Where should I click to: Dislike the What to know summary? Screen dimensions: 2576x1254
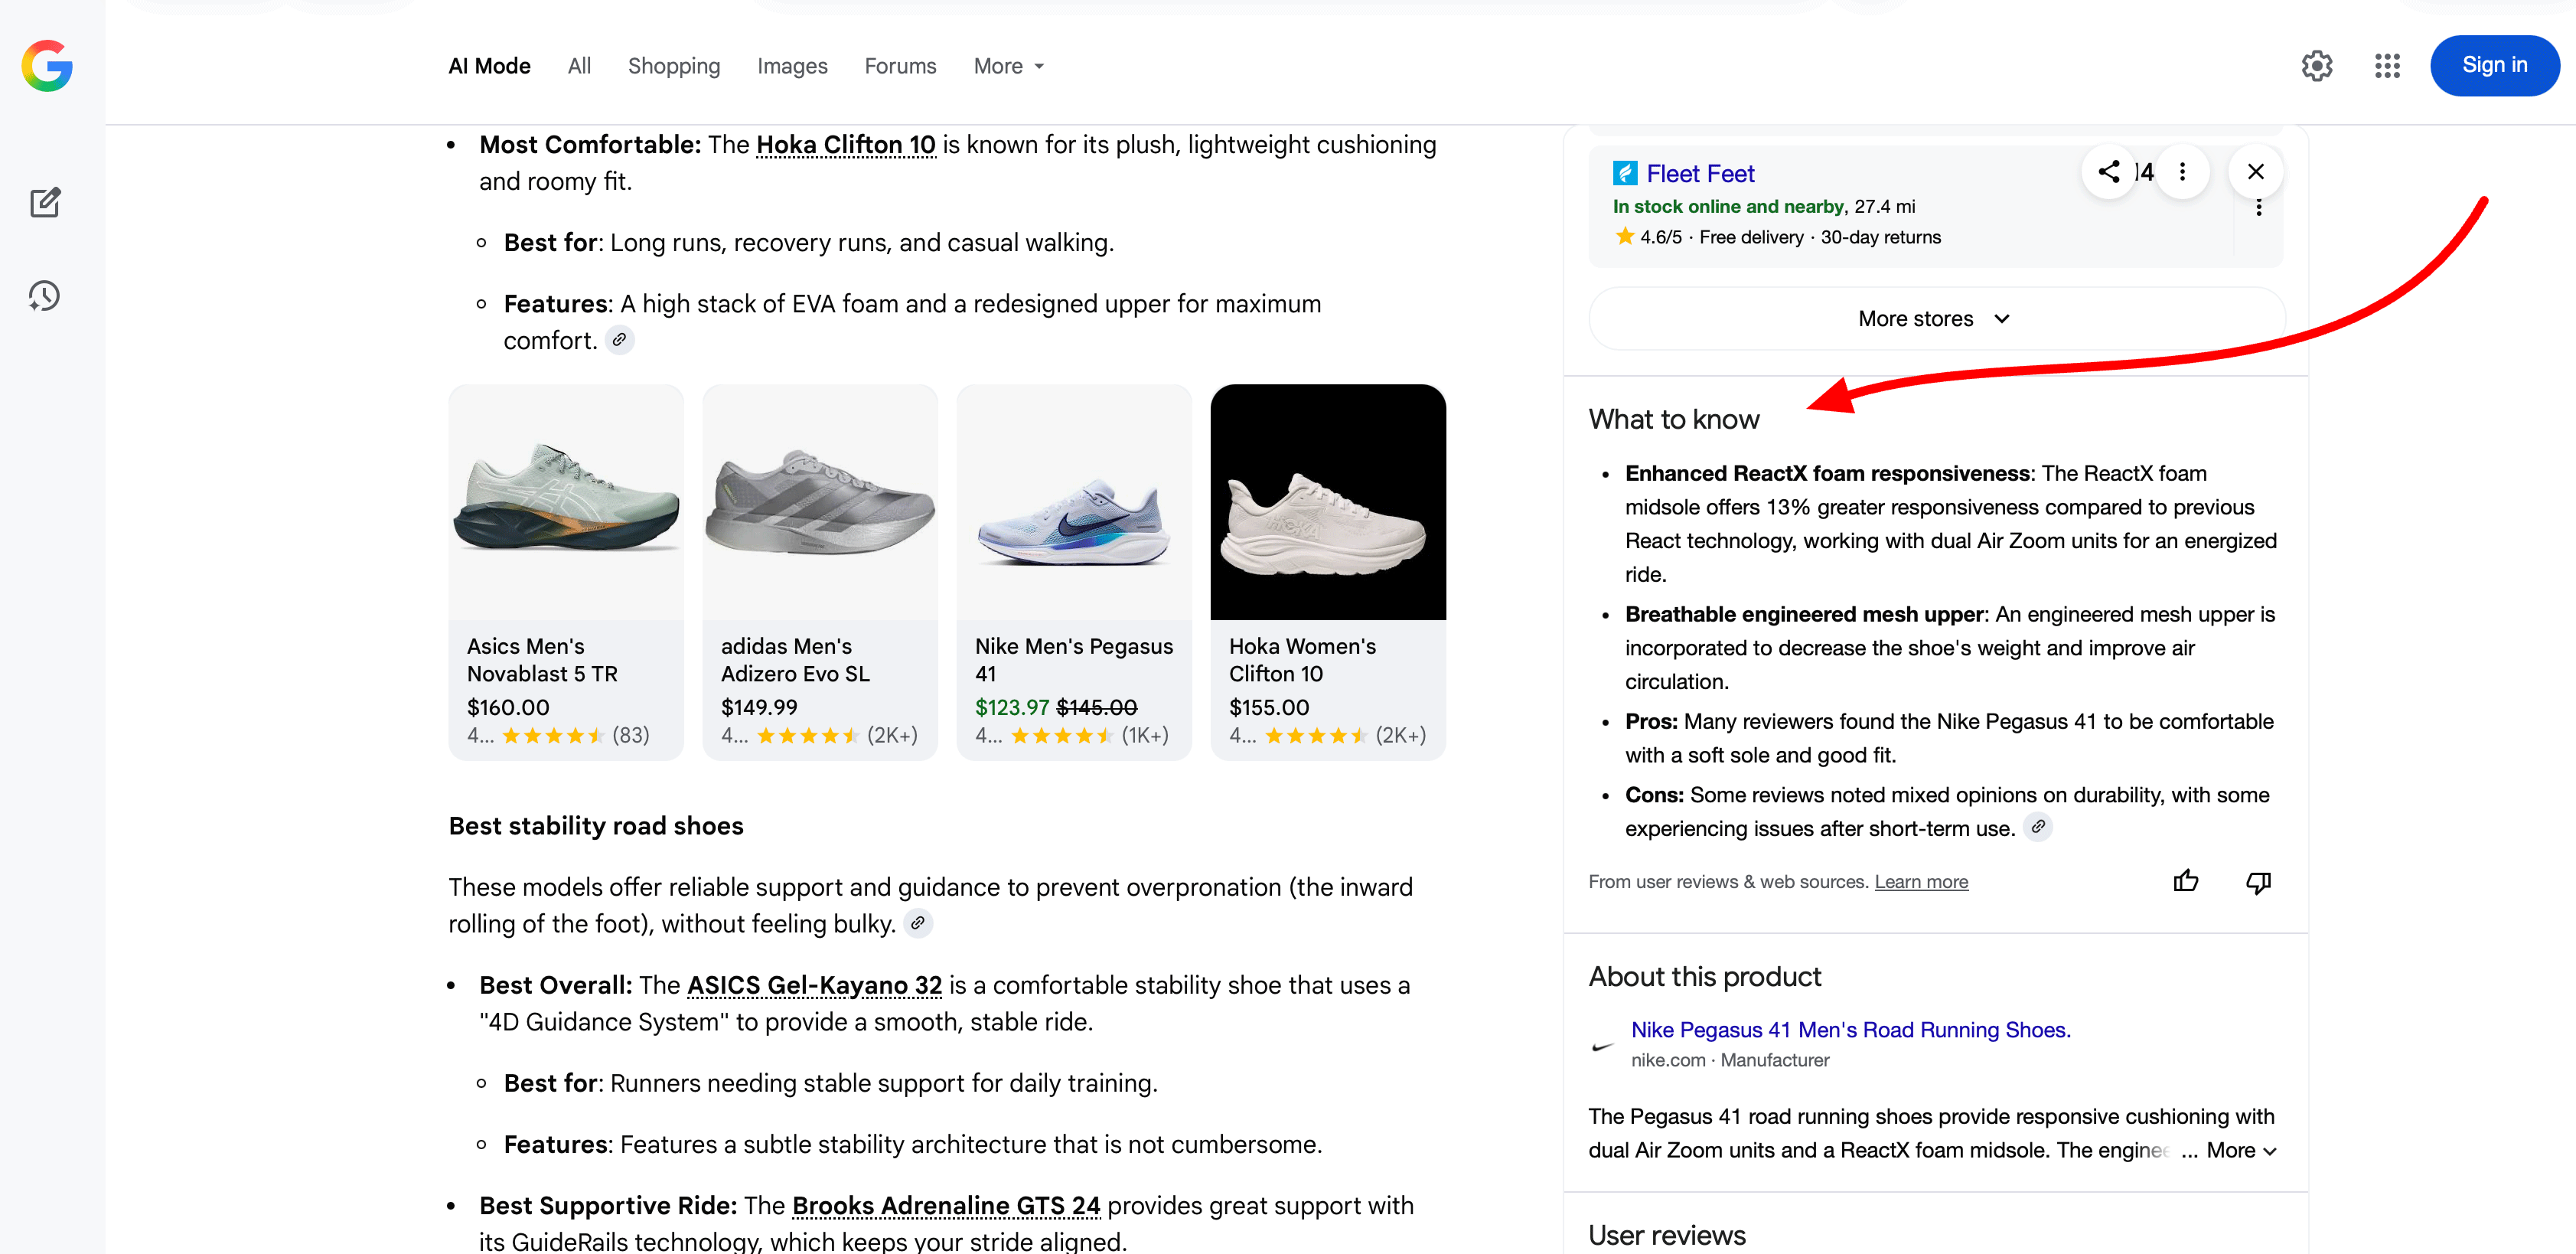click(2258, 881)
